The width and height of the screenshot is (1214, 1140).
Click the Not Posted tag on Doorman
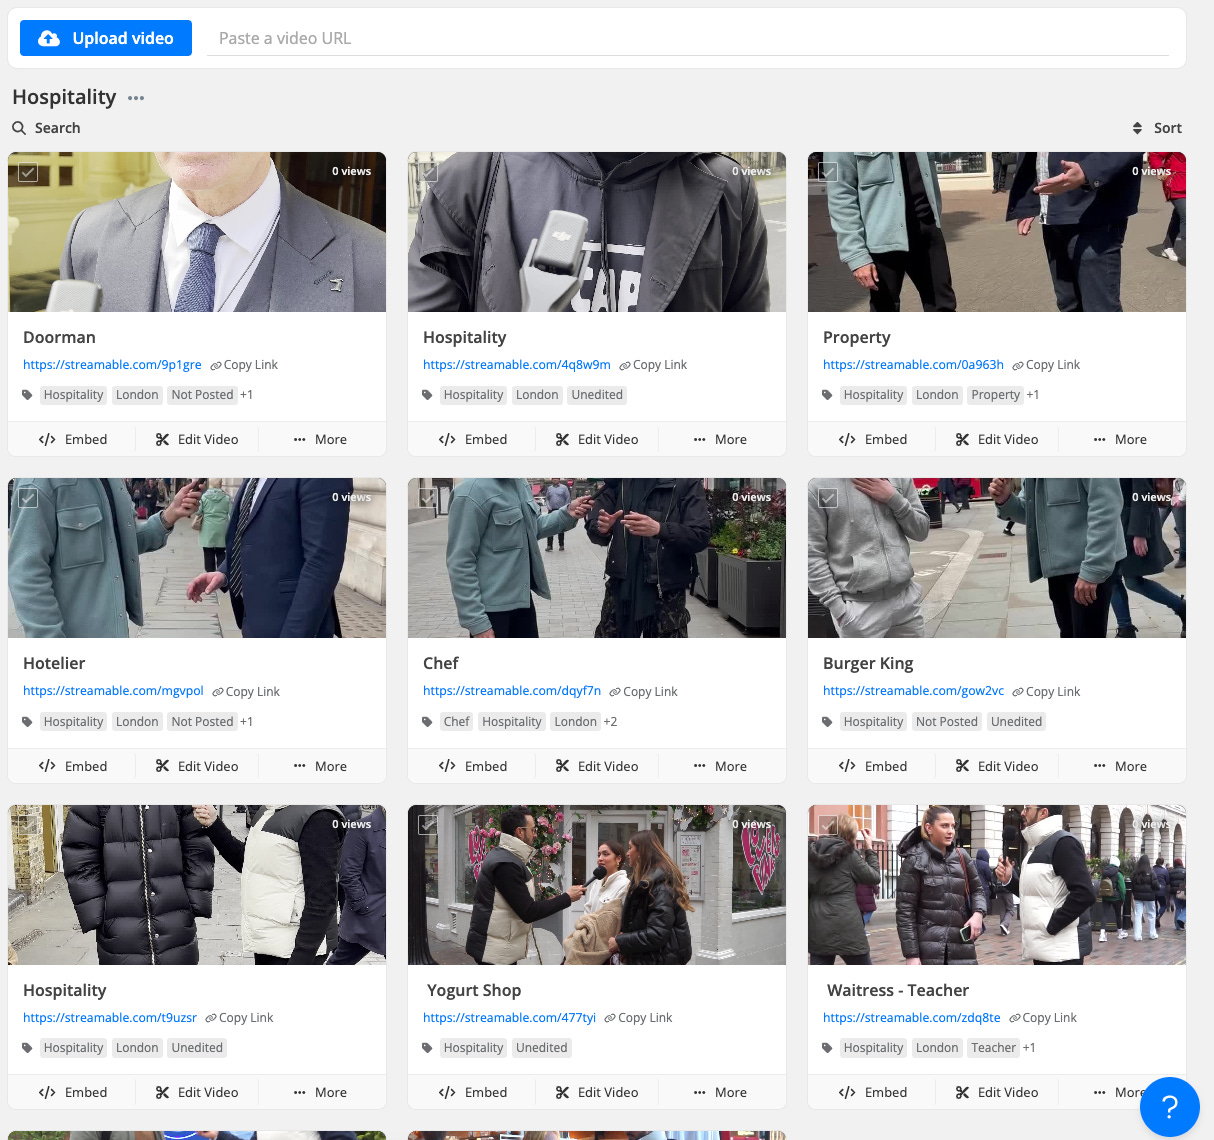(202, 395)
